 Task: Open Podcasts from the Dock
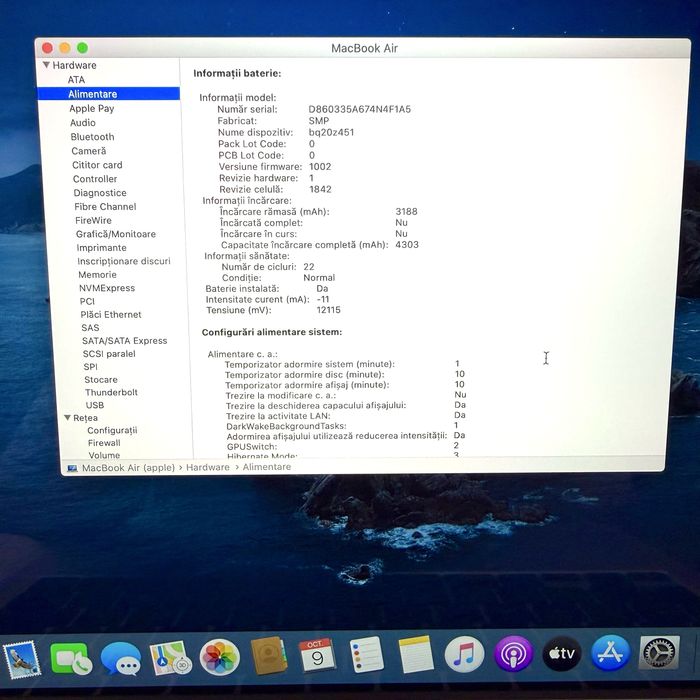[514, 654]
